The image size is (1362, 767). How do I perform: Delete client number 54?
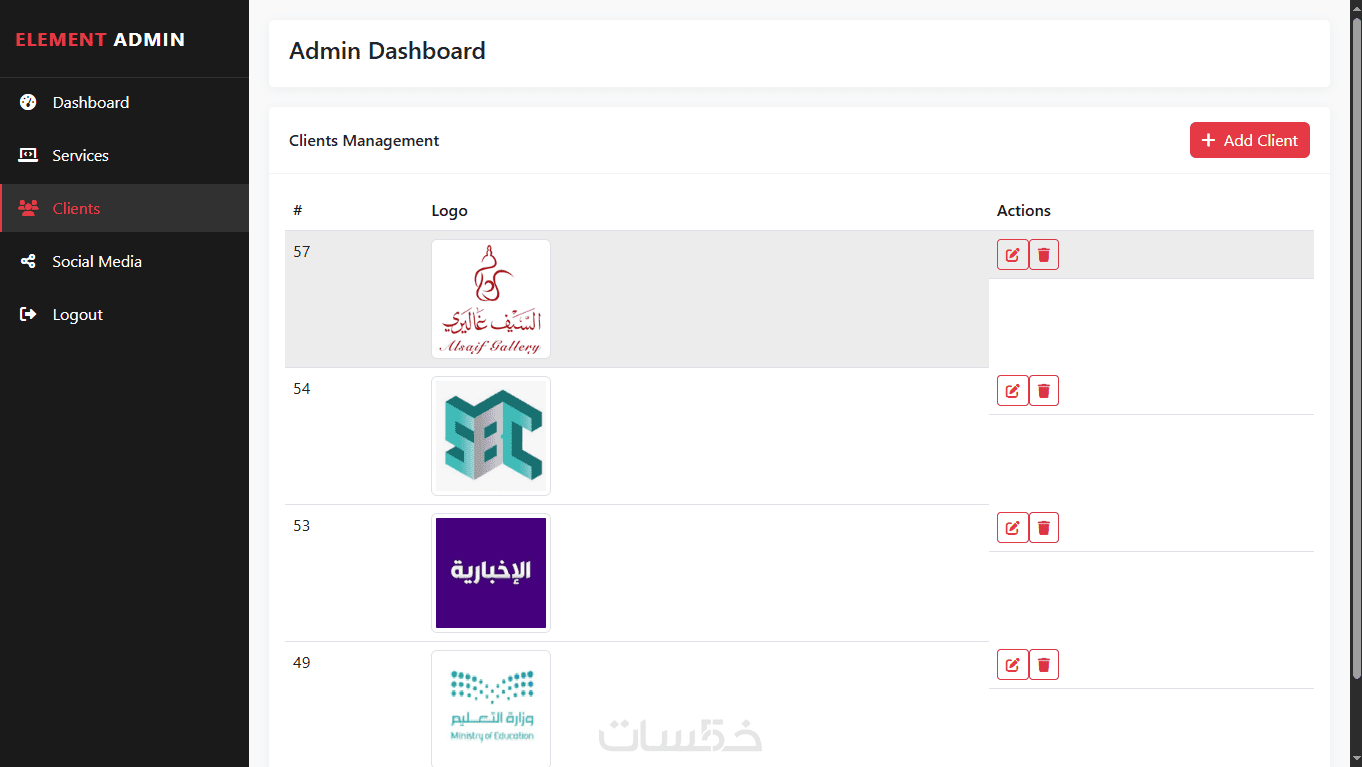coord(1044,391)
